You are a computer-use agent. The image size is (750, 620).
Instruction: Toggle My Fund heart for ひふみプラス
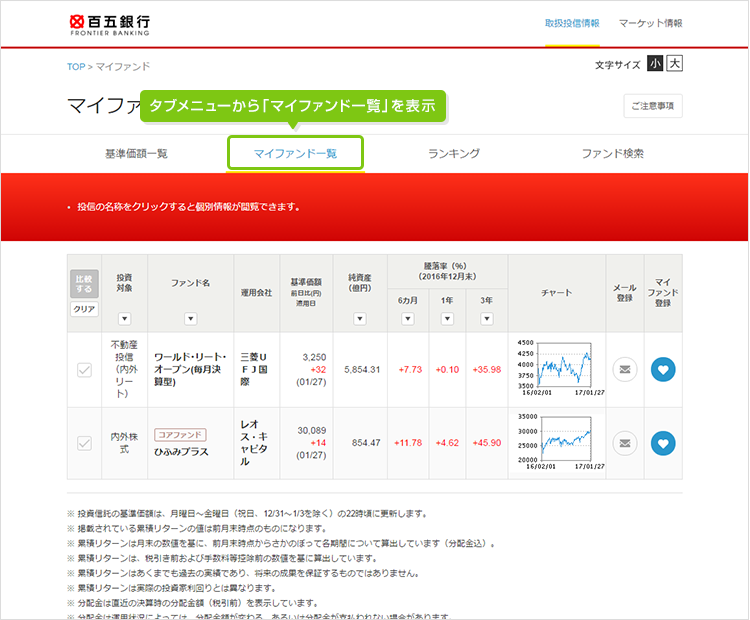click(663, 443)
